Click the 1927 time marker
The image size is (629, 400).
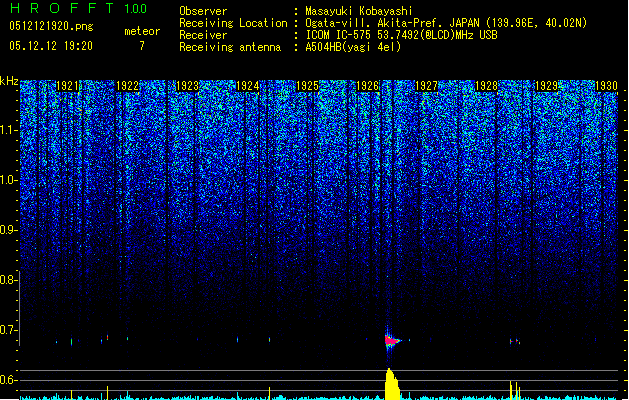point(427,86)
